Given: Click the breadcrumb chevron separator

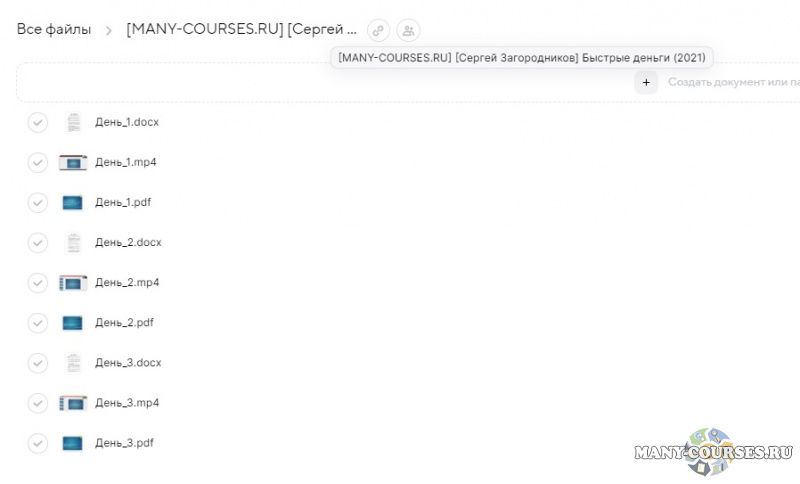Looking at the screenshot, I should (109, 30).
